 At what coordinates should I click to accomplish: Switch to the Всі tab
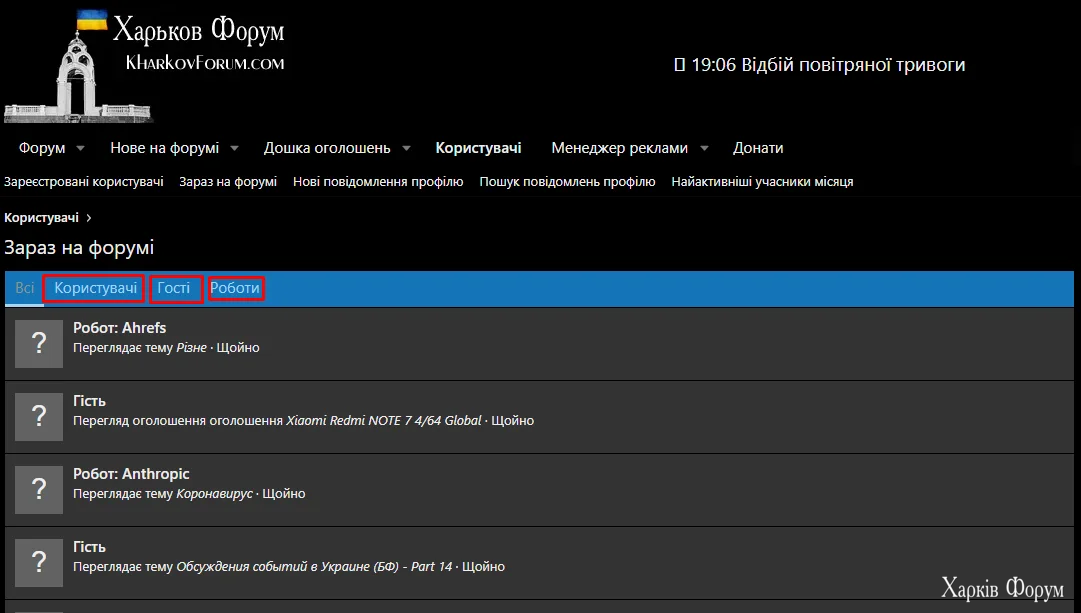(x=25, y=288)
